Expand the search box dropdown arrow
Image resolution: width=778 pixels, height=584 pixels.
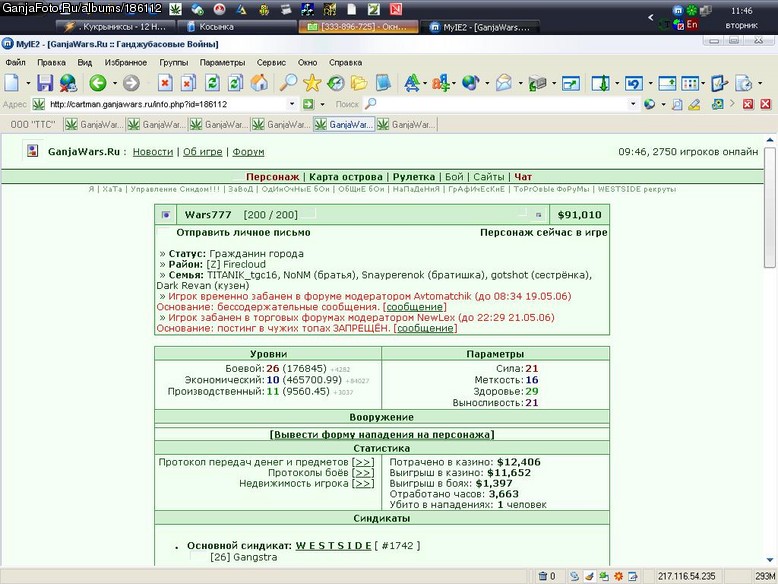click(633, 104)
